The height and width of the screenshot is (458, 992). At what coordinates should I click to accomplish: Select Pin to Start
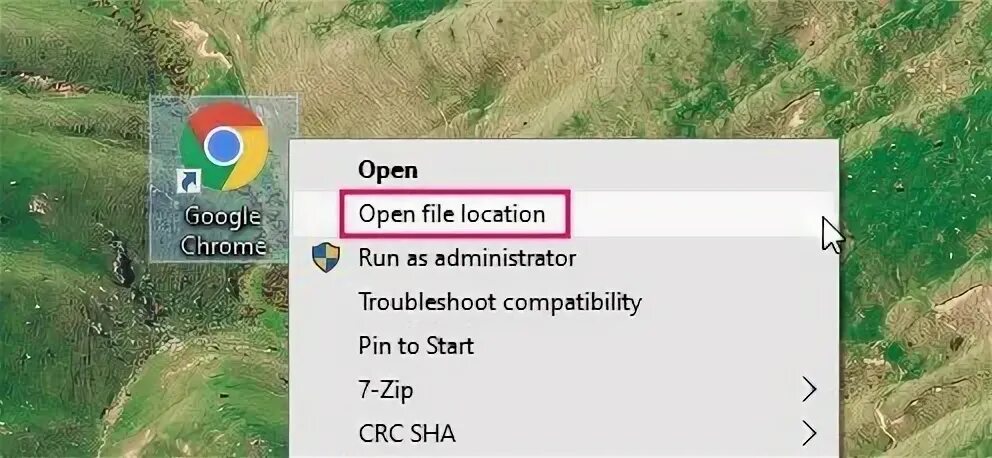pyautogui.click(x=416, y=346)
